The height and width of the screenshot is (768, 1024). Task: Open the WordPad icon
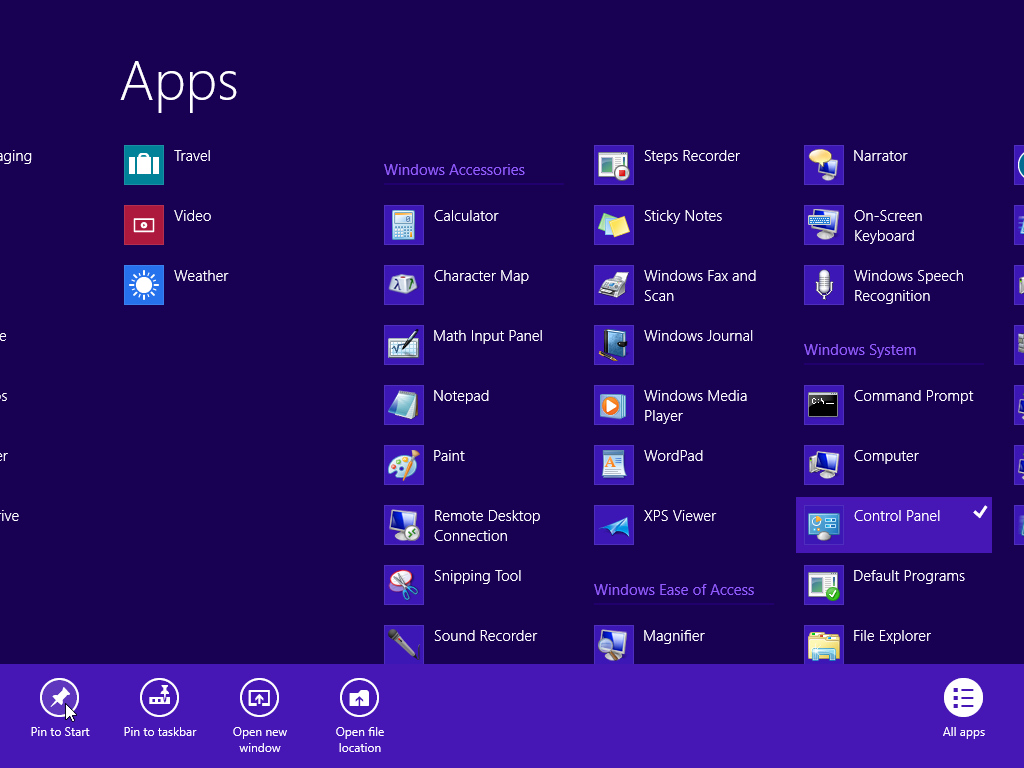point(614,465)
